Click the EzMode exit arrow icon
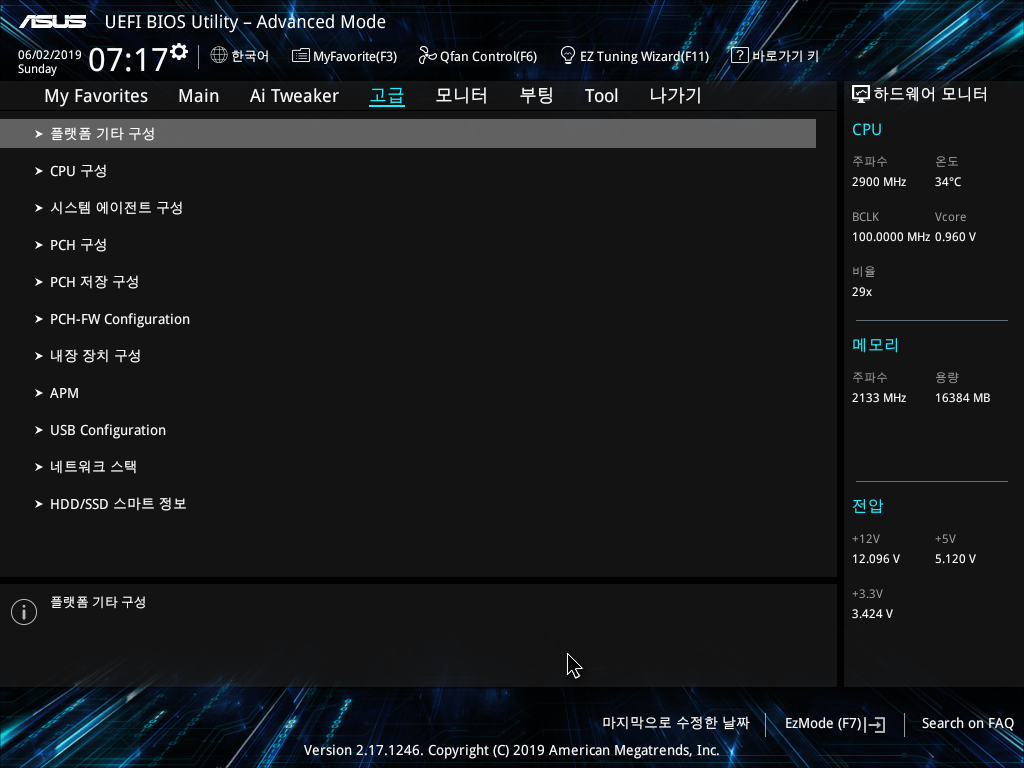1024x768 pixels. click(x=875, y=724)
